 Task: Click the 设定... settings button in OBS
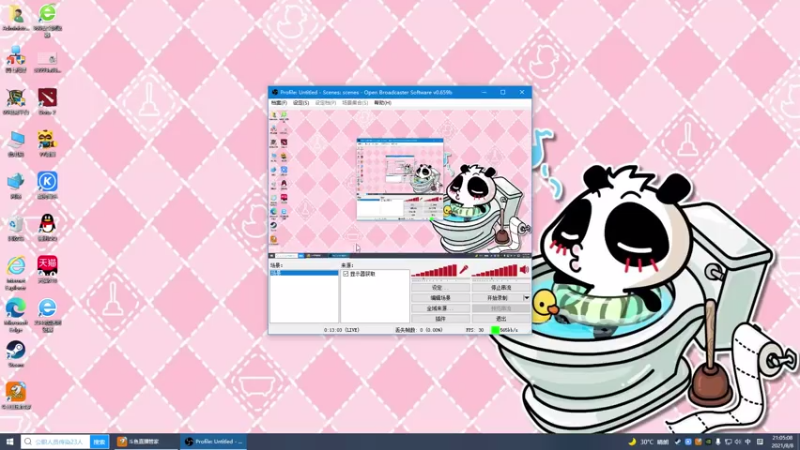440,288
